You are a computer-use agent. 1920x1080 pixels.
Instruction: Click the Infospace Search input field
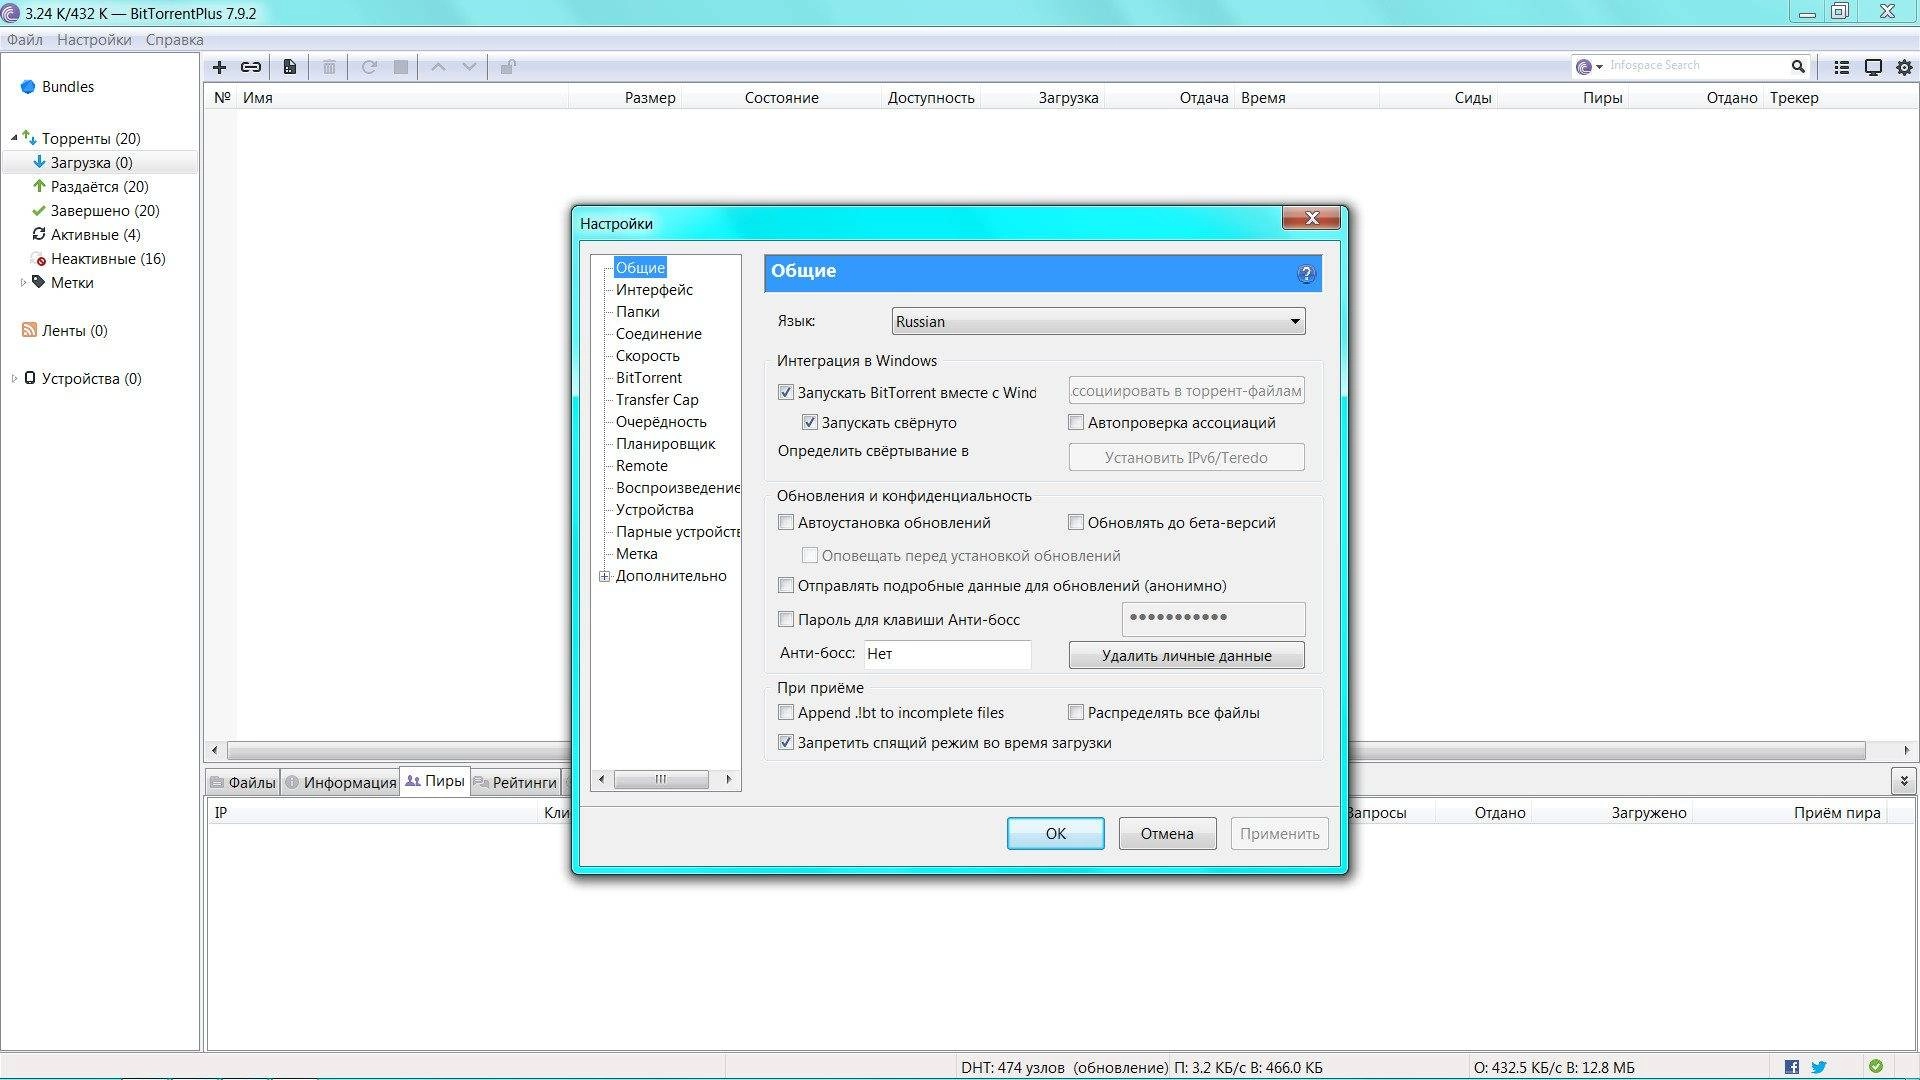point(1697,66)
